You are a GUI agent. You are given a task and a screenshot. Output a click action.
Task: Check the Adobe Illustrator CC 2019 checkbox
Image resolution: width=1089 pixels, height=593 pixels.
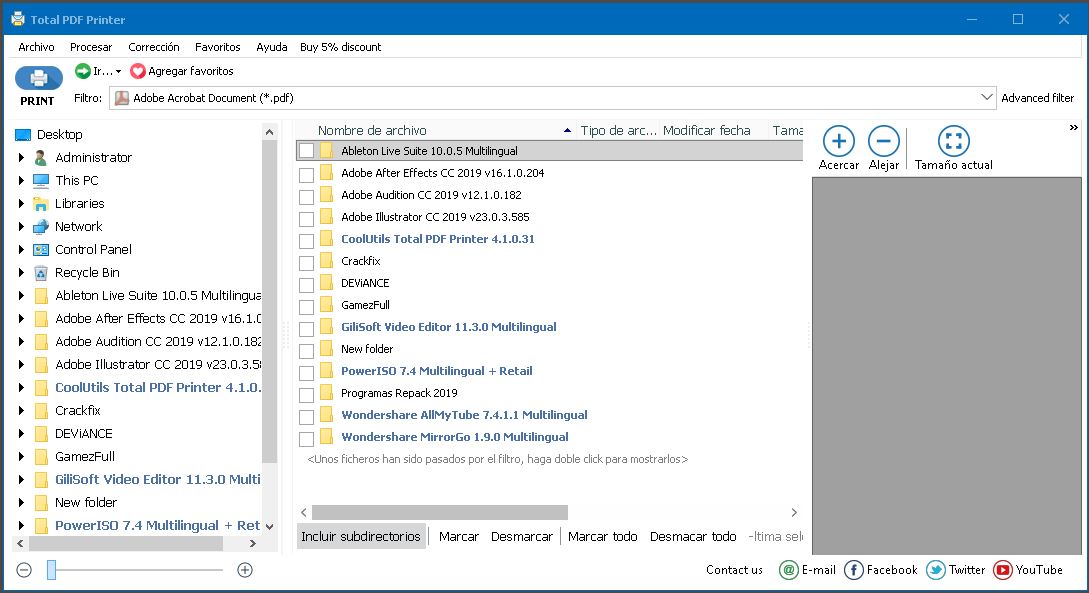click(306, 219)
